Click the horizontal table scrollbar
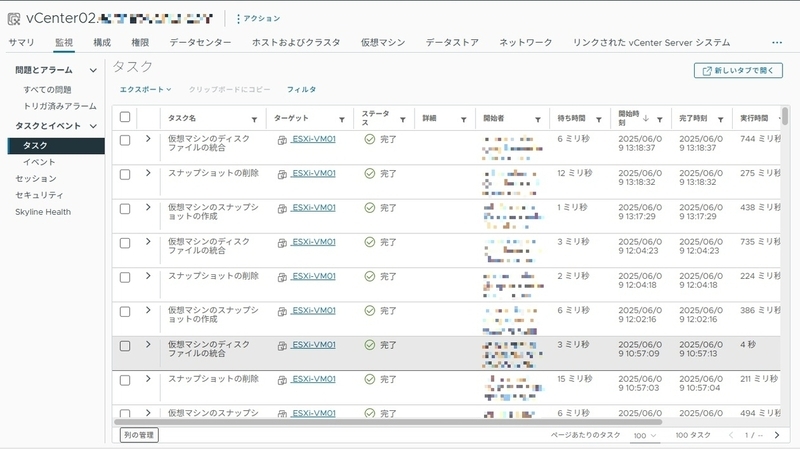The height and width of the screenshot is (449, 800). pyautogui.click(x=388, y=422)
